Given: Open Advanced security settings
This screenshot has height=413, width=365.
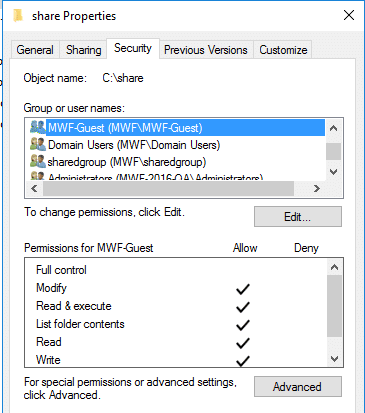Looking at the screenshot, I should pyautogui.click(x=298, y=387).
